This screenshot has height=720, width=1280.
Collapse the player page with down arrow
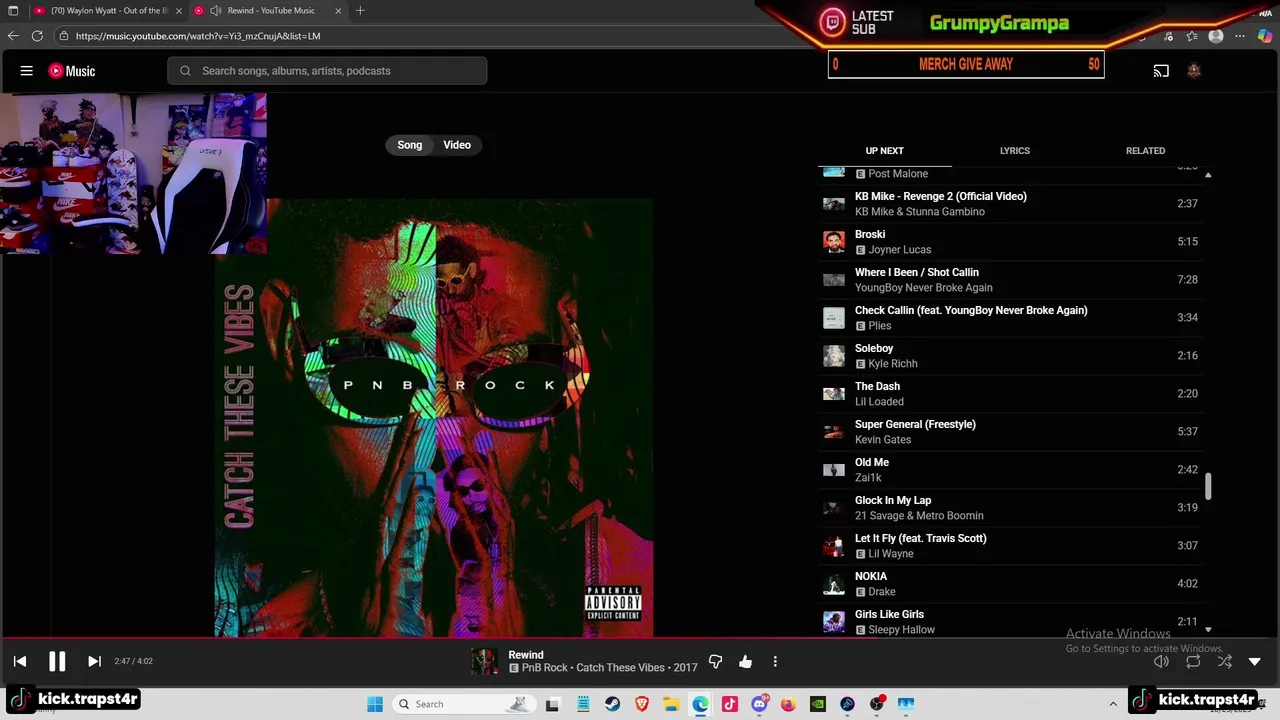click(1255, 661)
